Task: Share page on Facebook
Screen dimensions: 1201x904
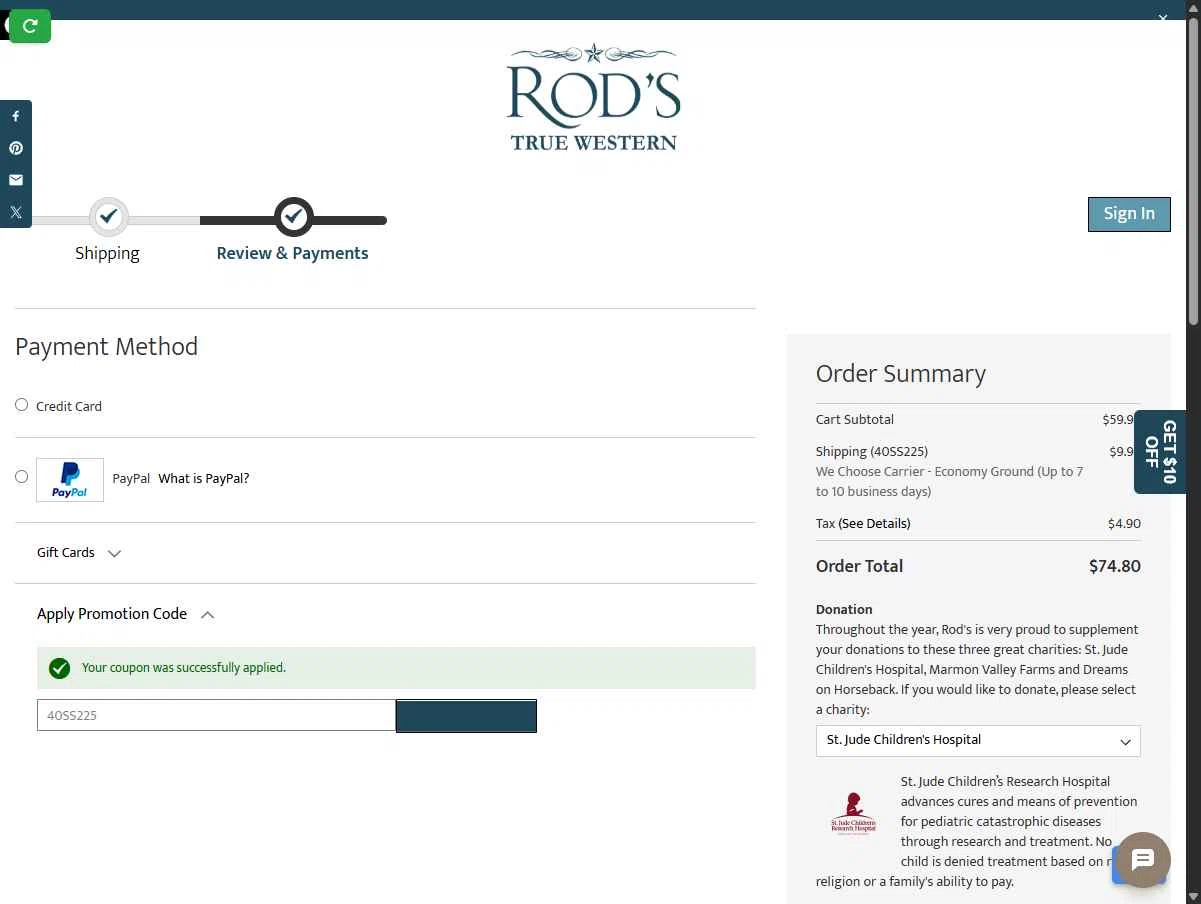Action: coord(16,116)
